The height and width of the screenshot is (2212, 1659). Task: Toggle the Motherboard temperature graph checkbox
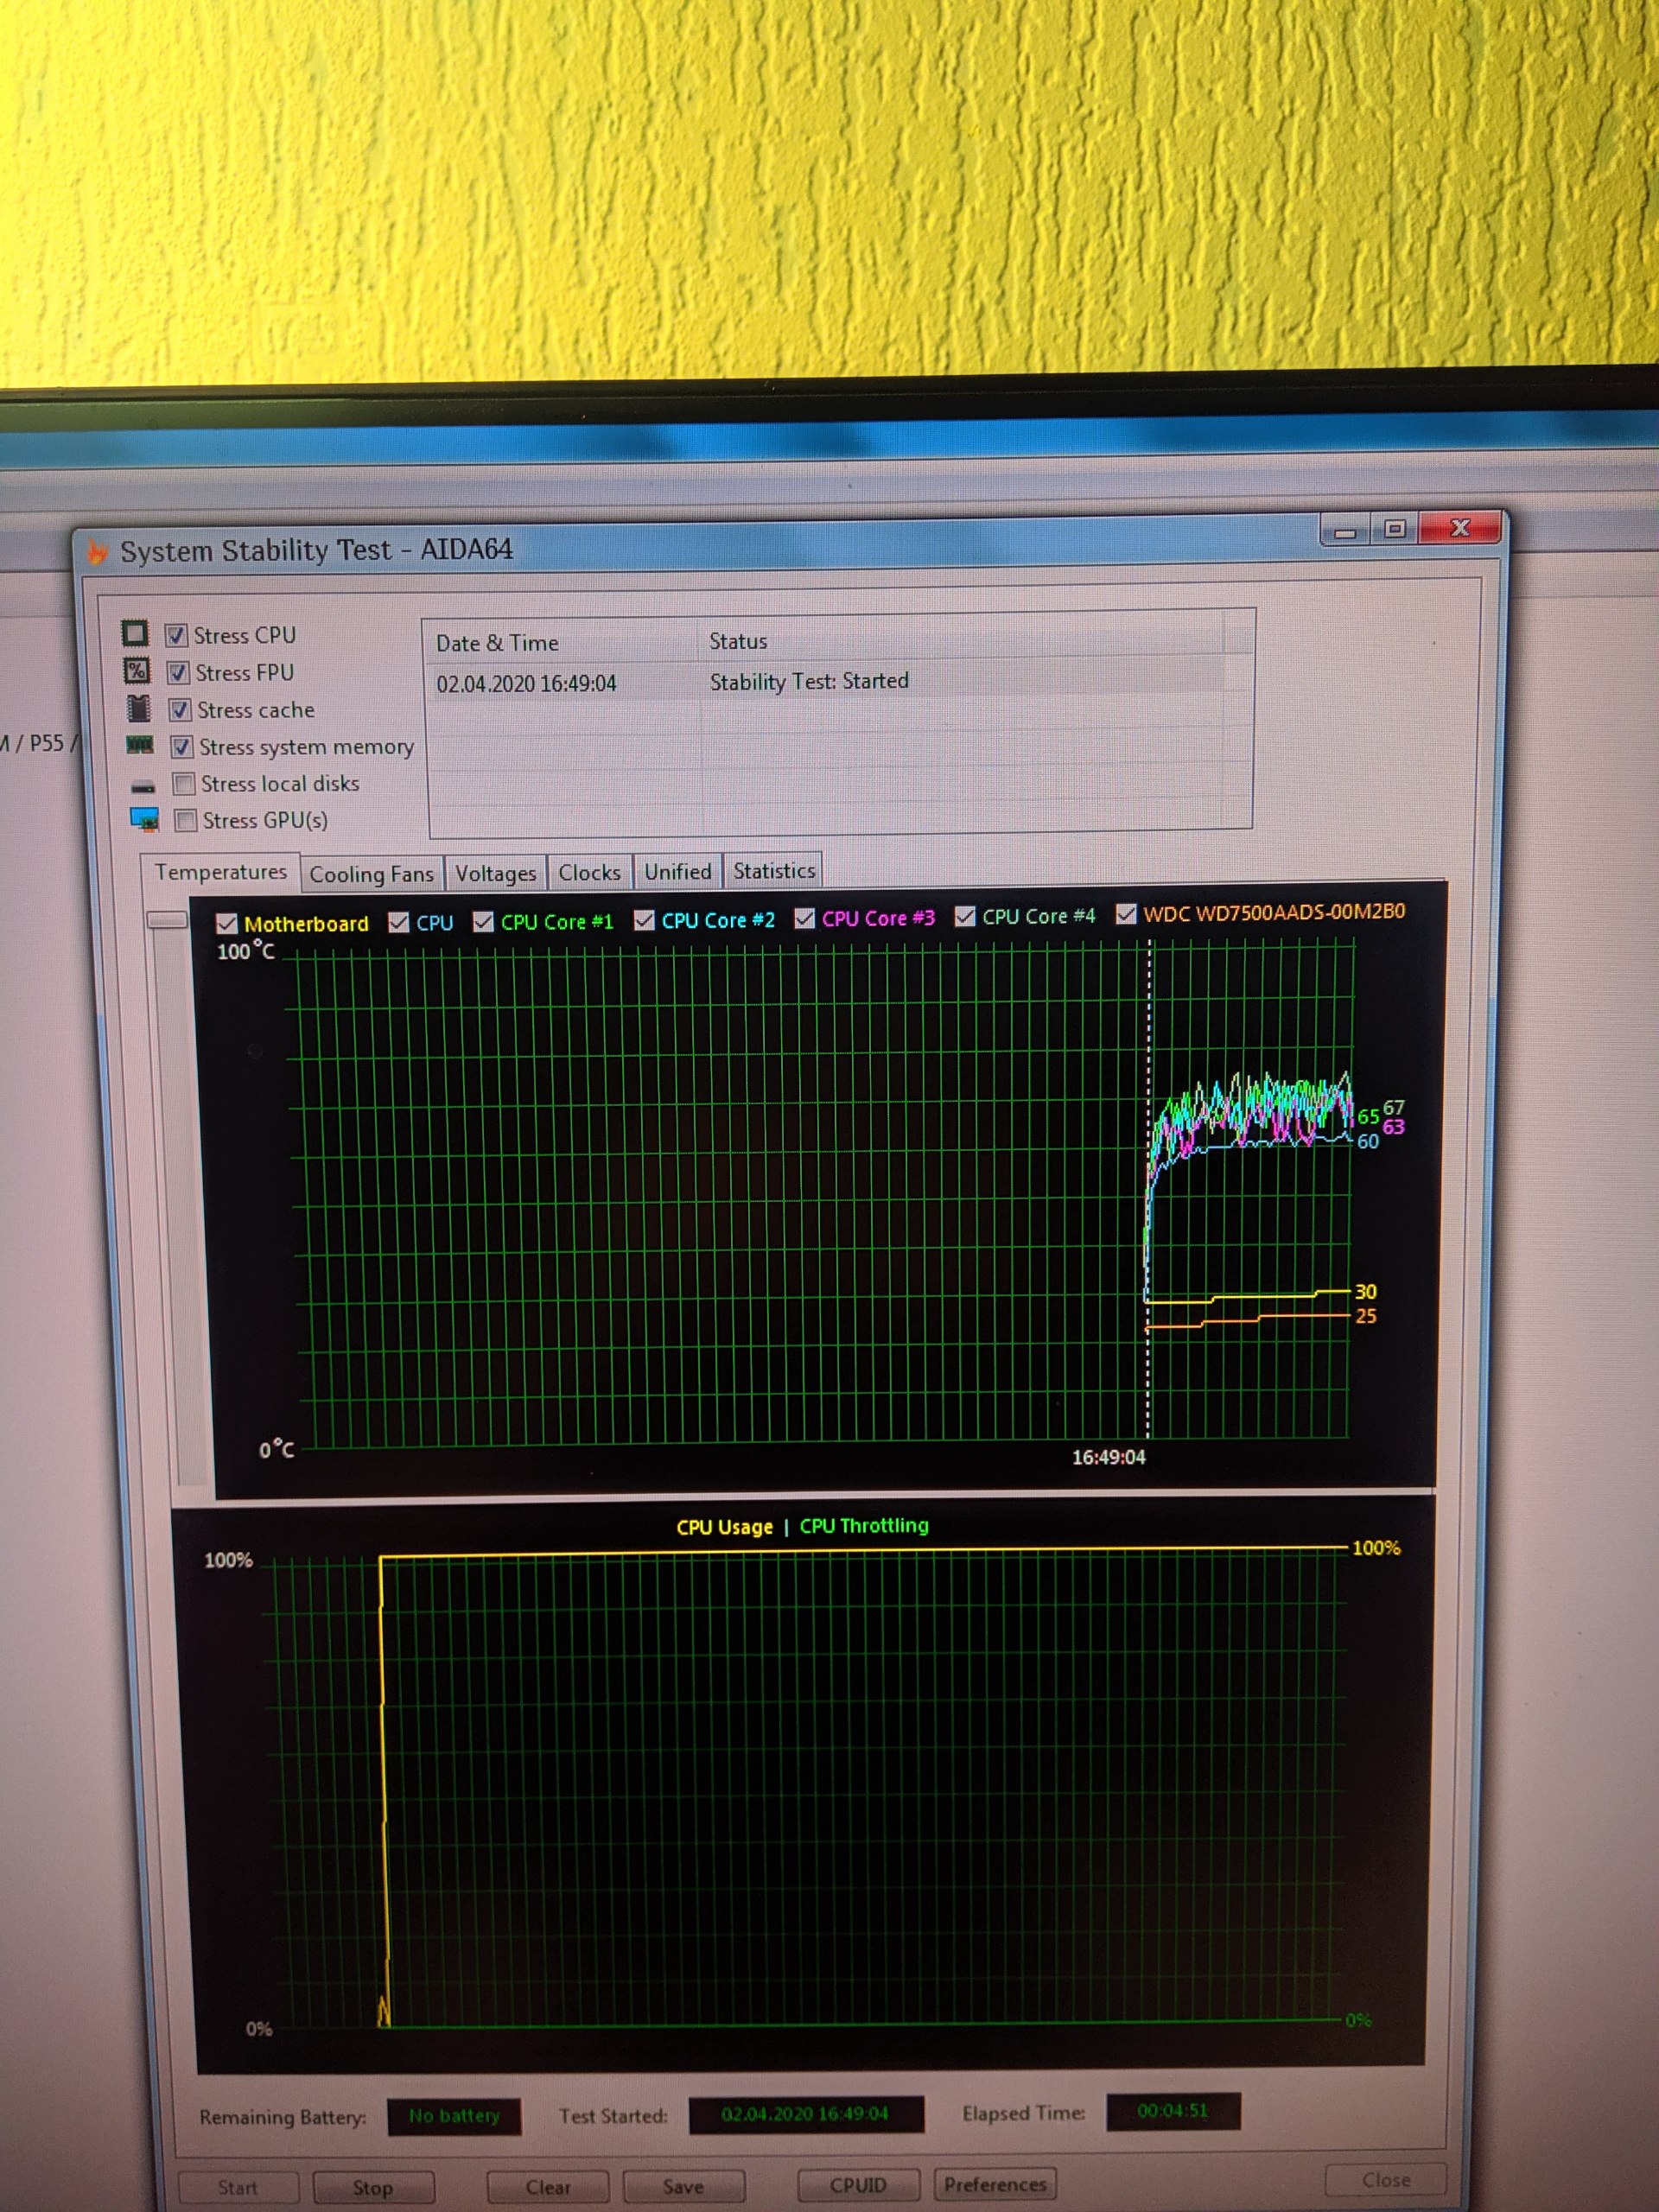(227, 923)
